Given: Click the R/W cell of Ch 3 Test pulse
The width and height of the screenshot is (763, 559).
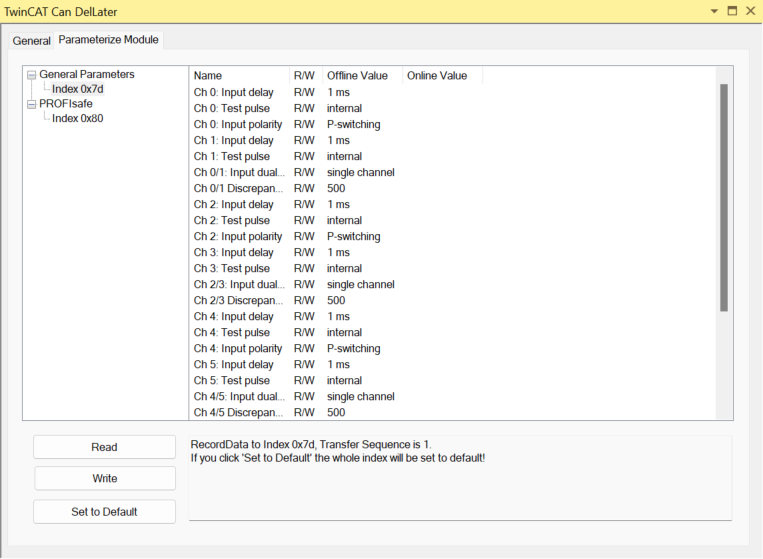Looking at the screenshot, I should 304,269.
